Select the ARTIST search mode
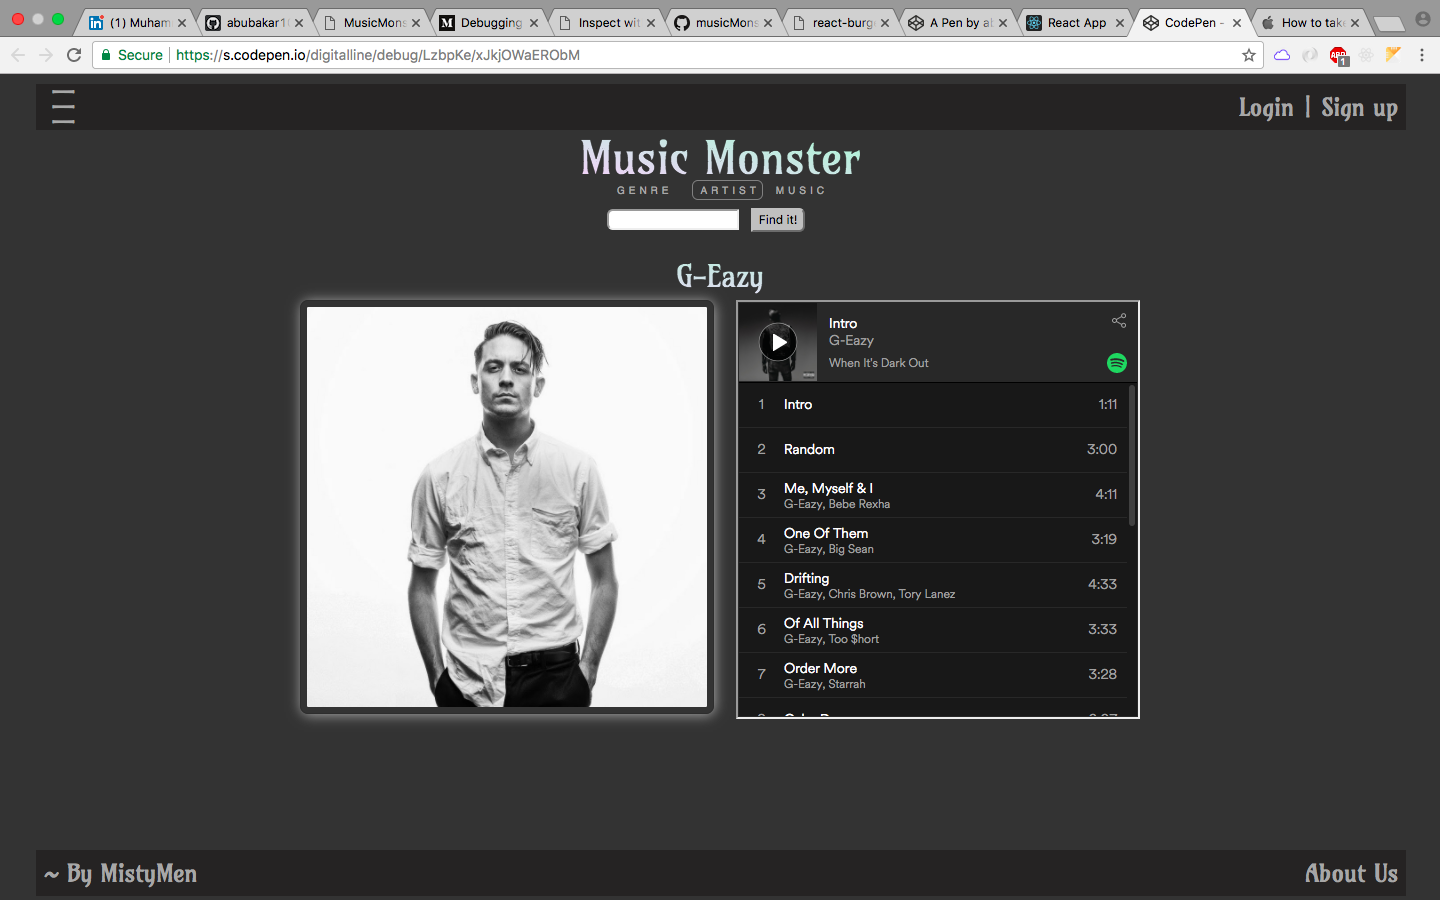Image resolution: width=1440 pixels, height=900 pixels. click(x=728, y=190)
